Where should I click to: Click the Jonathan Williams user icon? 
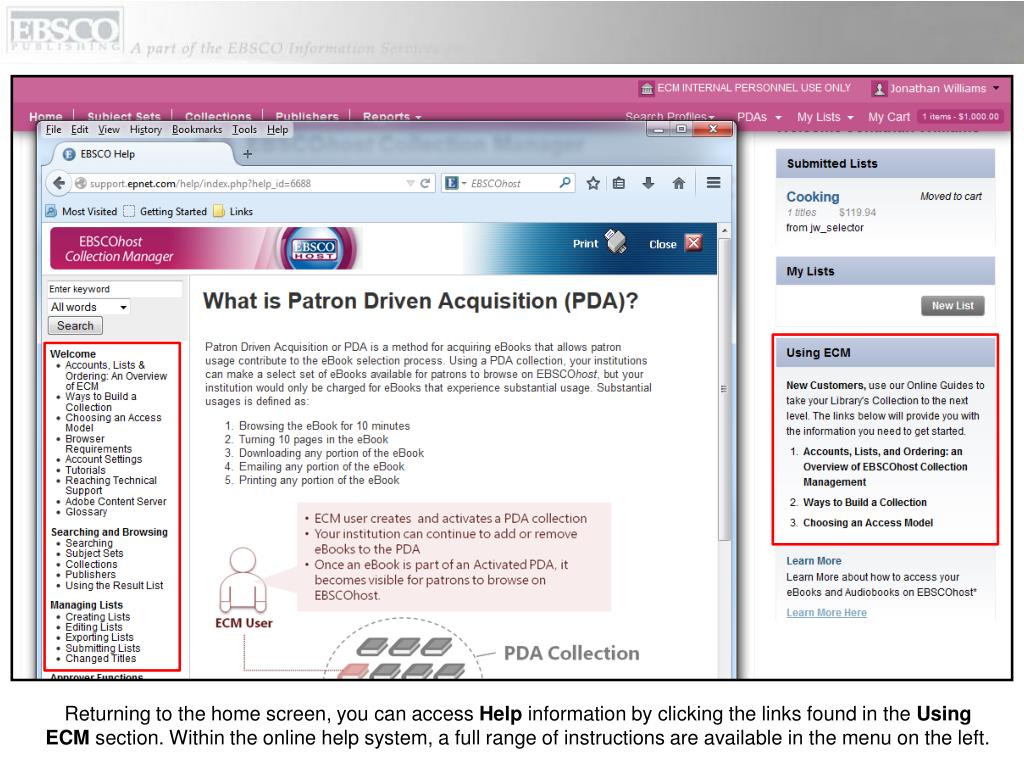[879, 89]
